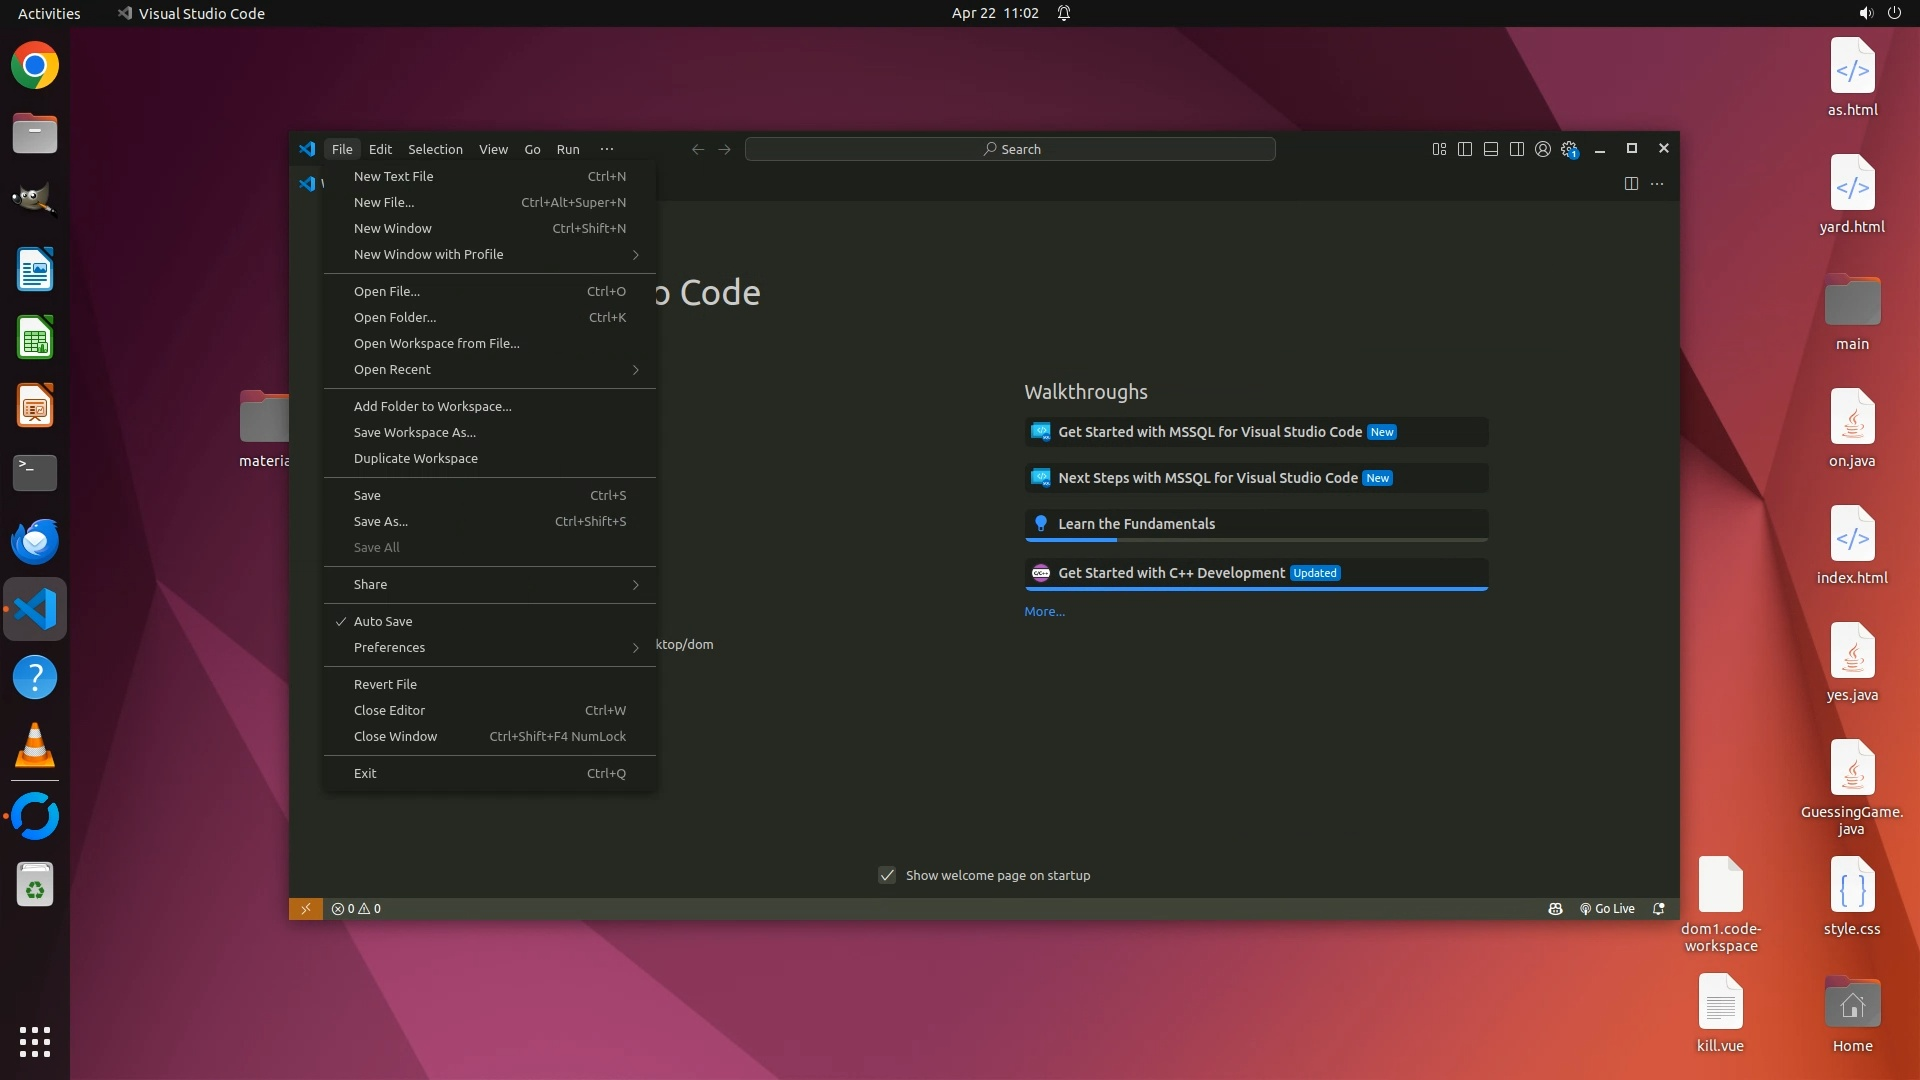
Task: Start Go Live server button
Action: [x=1608, y=909]
